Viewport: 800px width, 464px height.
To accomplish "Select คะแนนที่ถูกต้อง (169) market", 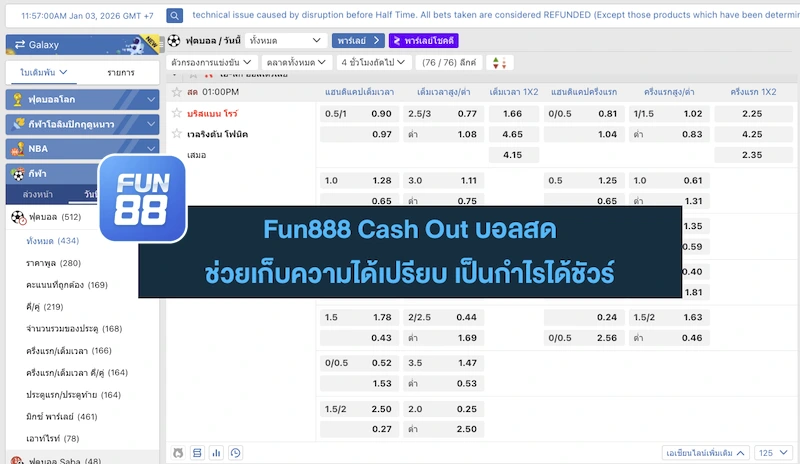I will pyautogui.click(x=67, y=285).
